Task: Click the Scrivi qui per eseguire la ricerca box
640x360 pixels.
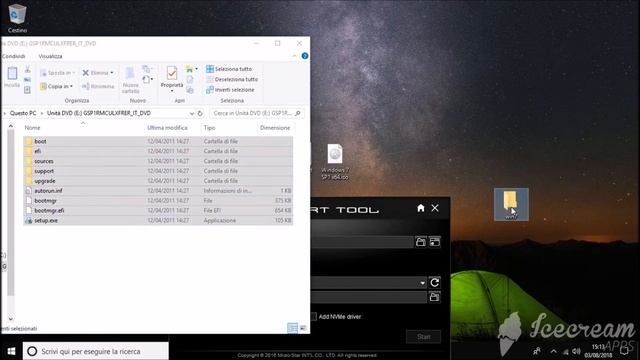Action: pyautogui.click(x=96, y=351)
